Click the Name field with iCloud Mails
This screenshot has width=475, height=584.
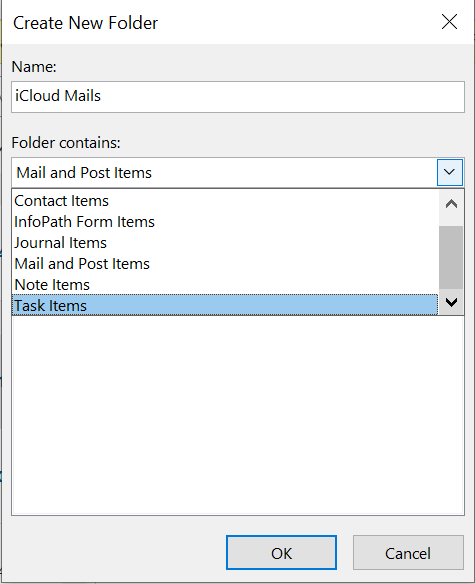click(x=238, y=97)
